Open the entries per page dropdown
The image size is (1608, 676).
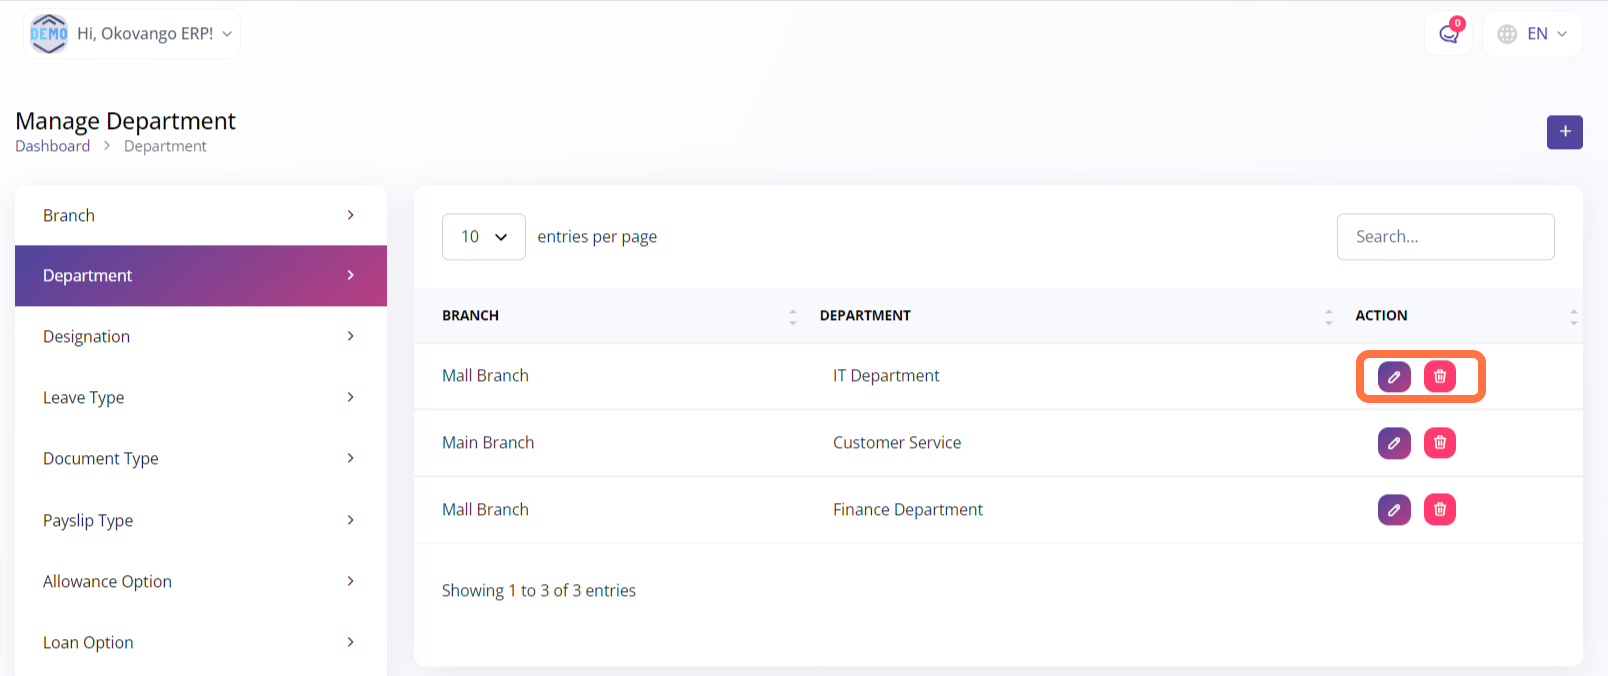[483, 237]
